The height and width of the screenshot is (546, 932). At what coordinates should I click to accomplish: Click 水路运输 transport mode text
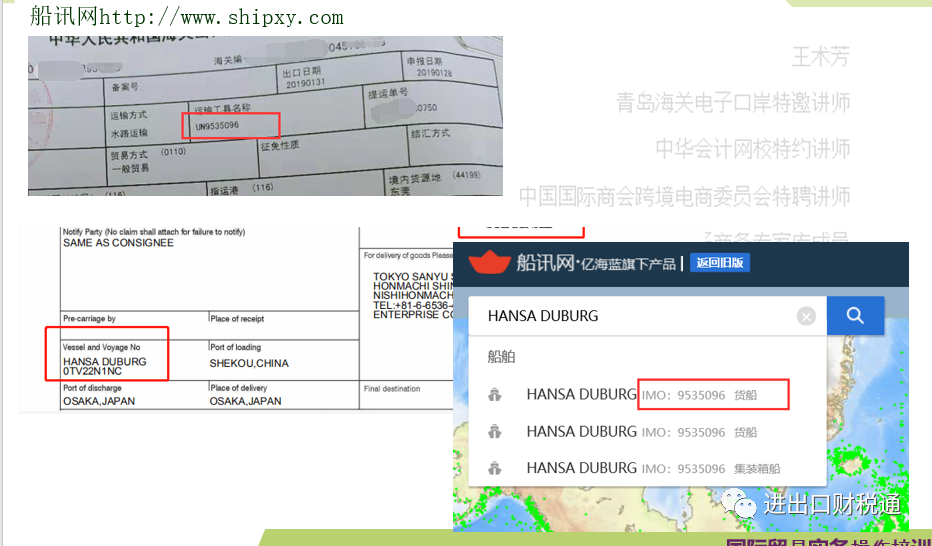[129, 134]
